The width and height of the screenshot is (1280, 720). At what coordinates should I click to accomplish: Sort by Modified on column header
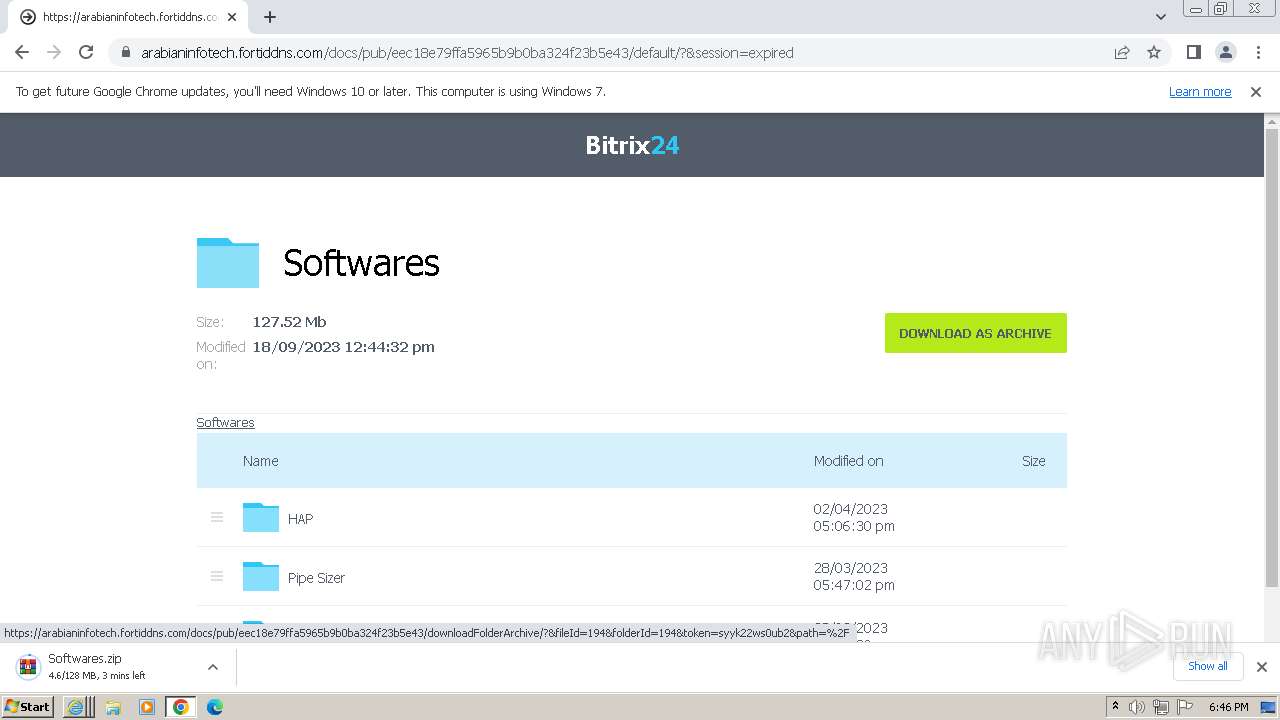point(848,461)
